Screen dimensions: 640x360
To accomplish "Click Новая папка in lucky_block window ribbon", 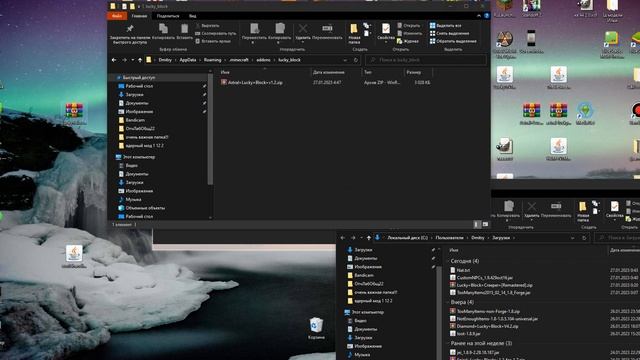I will click(x=354, y=33).
